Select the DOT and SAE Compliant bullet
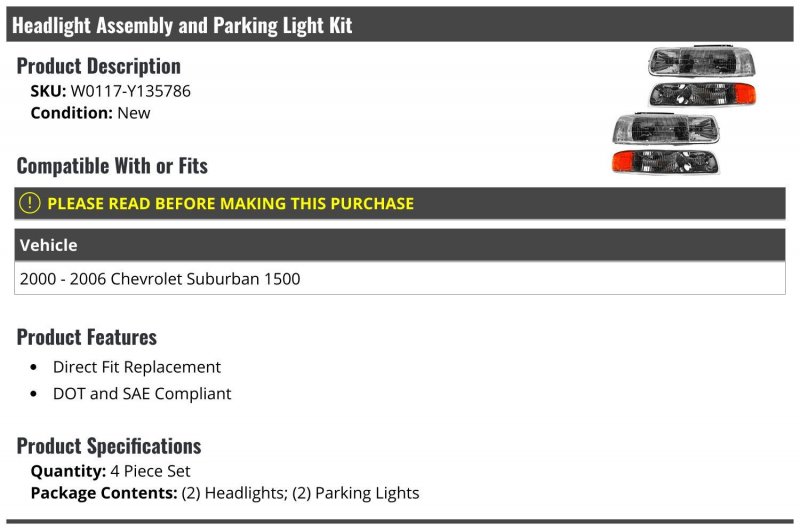This screenshot has height=530, width=800. coord(142,393)
